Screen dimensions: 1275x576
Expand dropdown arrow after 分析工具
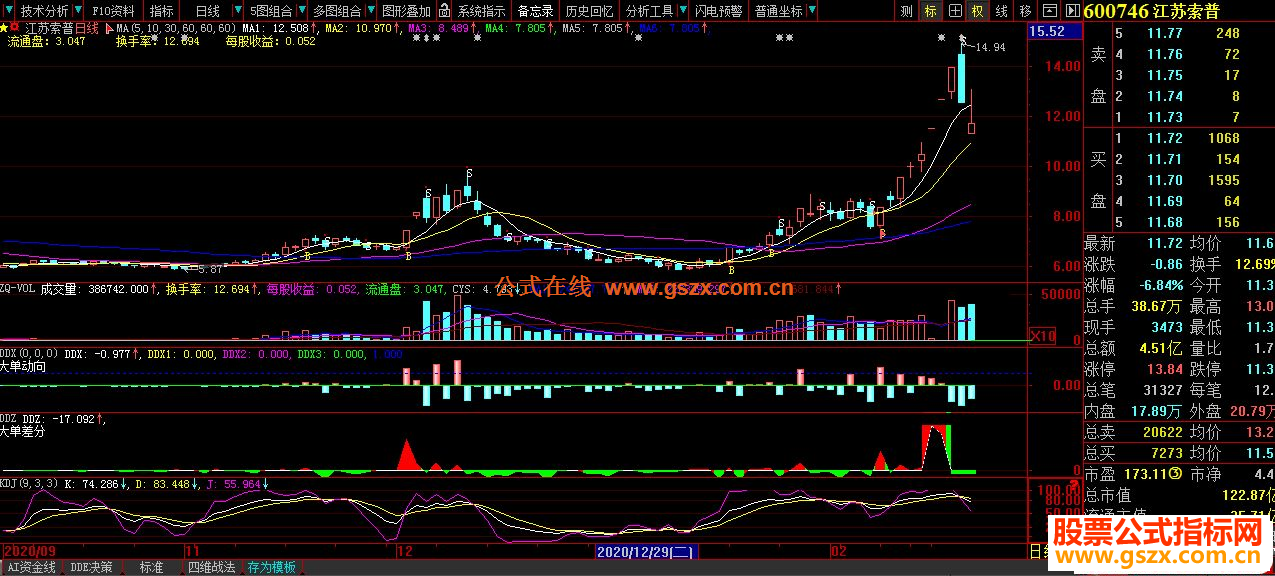click(683, 10)
